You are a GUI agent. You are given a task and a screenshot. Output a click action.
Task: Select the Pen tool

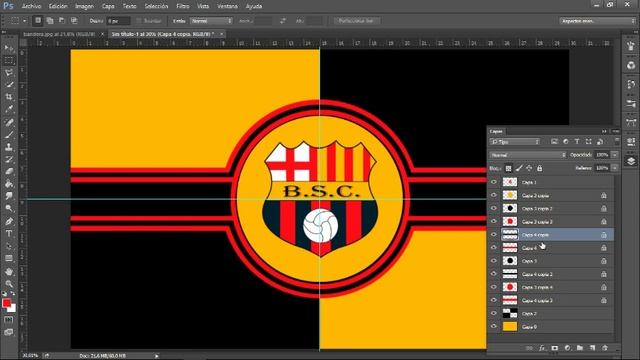[9, 222]
